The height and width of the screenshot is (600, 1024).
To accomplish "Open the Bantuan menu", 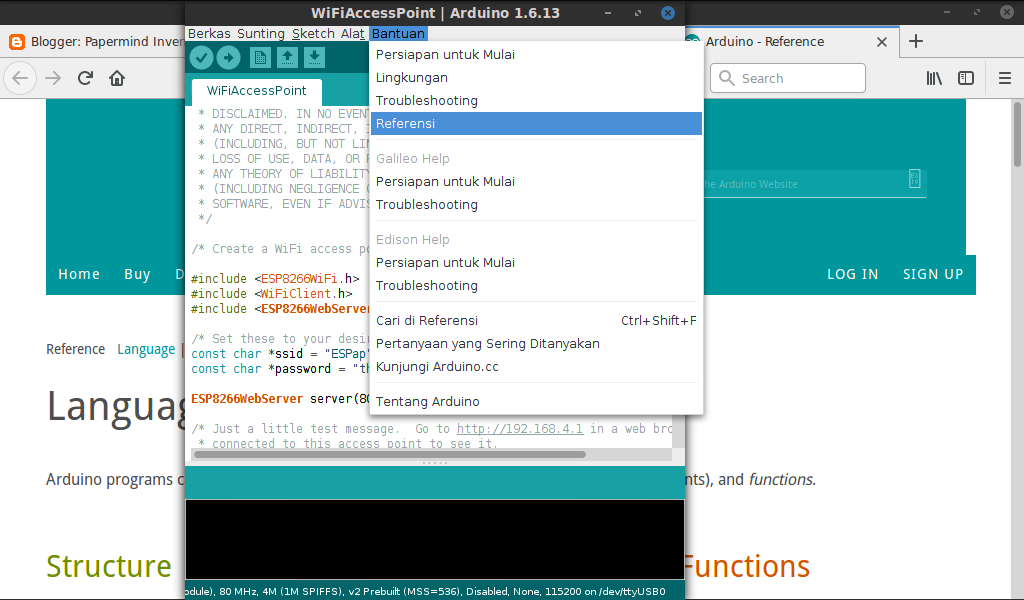I will coord(398,33).
